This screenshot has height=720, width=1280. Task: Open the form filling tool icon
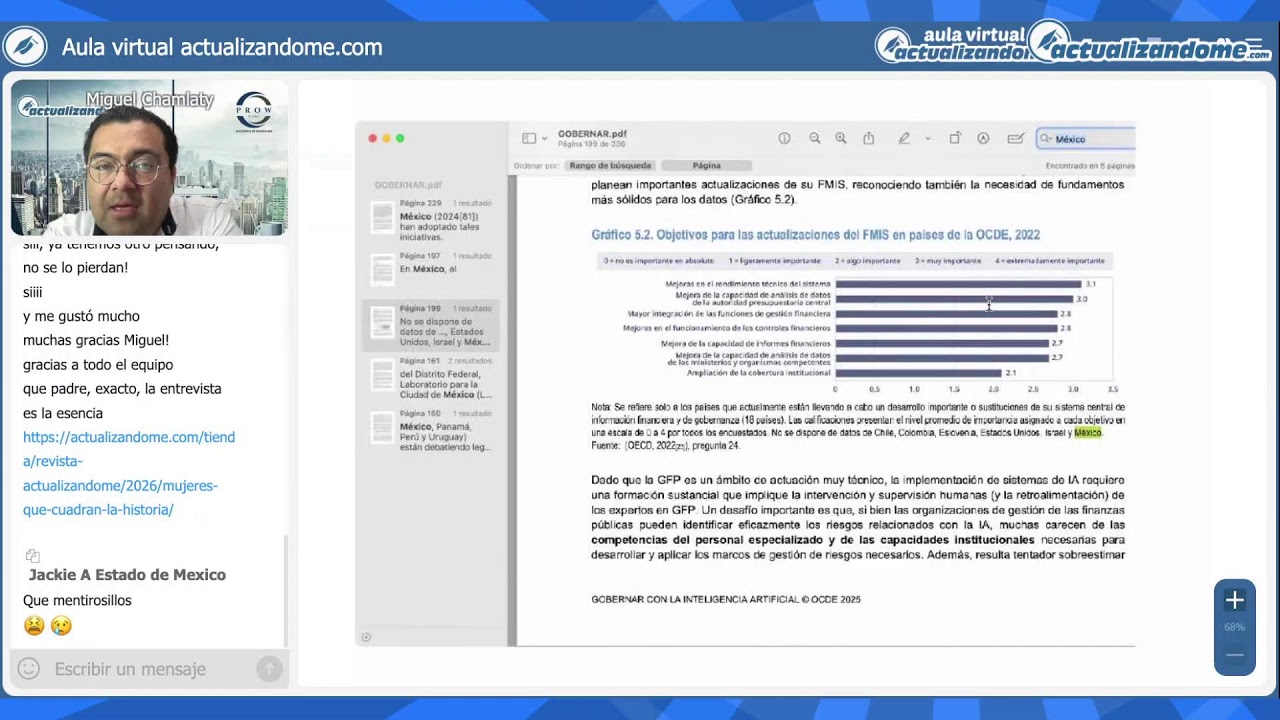tap(1015, 138)
